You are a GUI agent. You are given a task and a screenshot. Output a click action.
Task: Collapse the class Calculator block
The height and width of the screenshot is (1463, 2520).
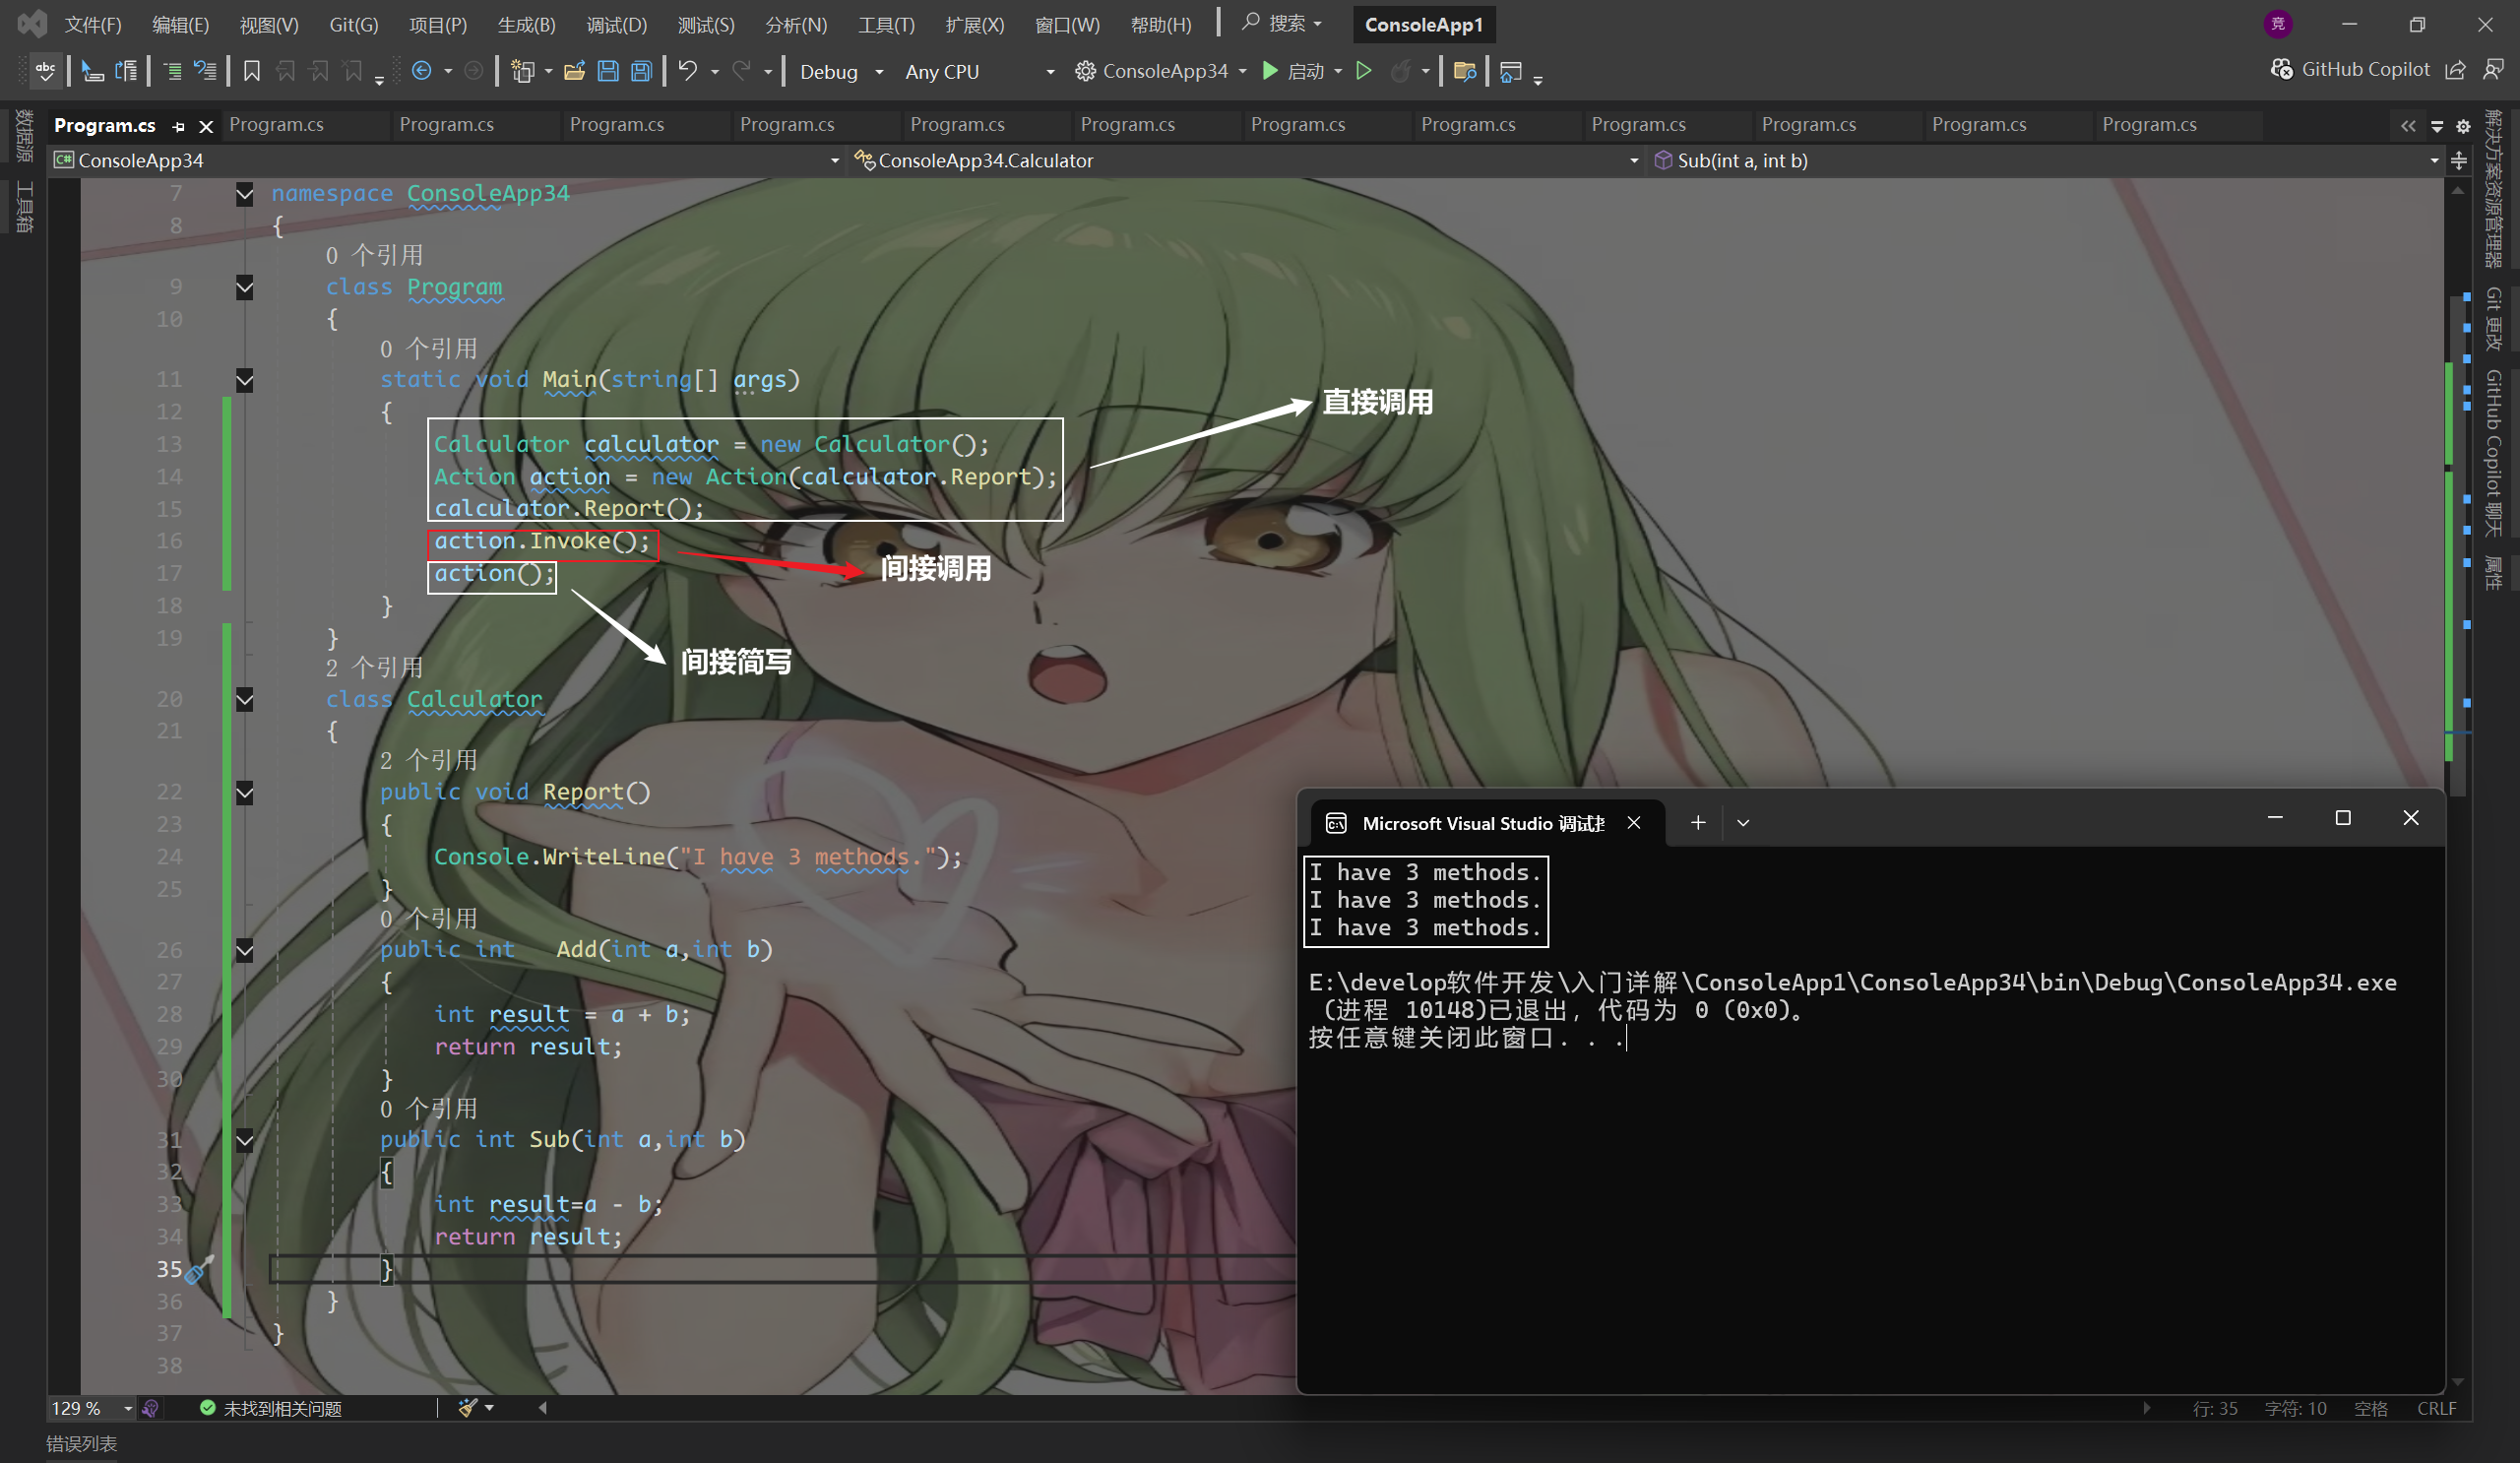point(244,700)
